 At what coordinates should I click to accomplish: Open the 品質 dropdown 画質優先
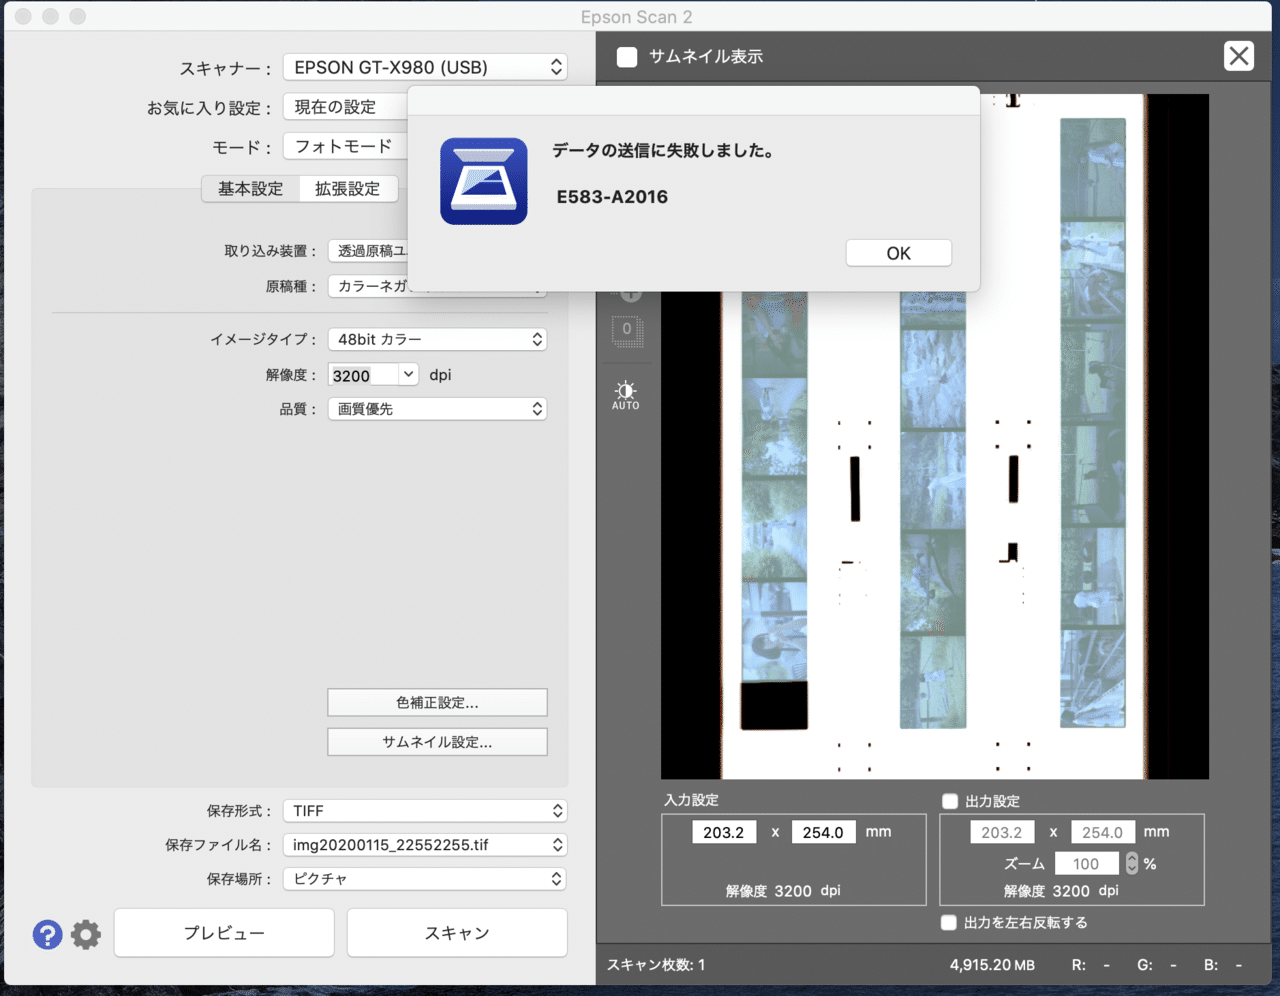pyautogui.click(x=438, y=409)
